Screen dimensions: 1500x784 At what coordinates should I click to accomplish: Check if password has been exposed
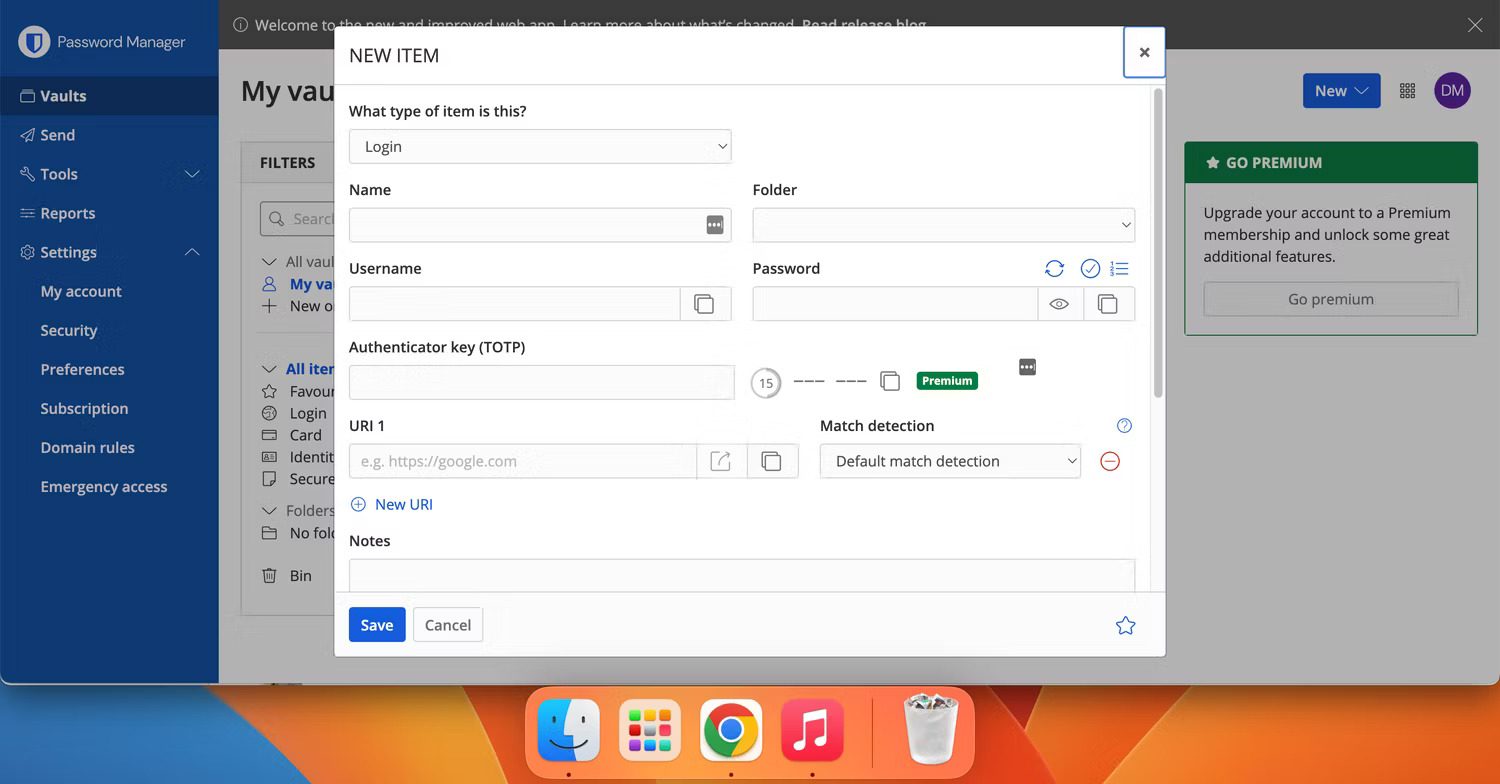1090,268
